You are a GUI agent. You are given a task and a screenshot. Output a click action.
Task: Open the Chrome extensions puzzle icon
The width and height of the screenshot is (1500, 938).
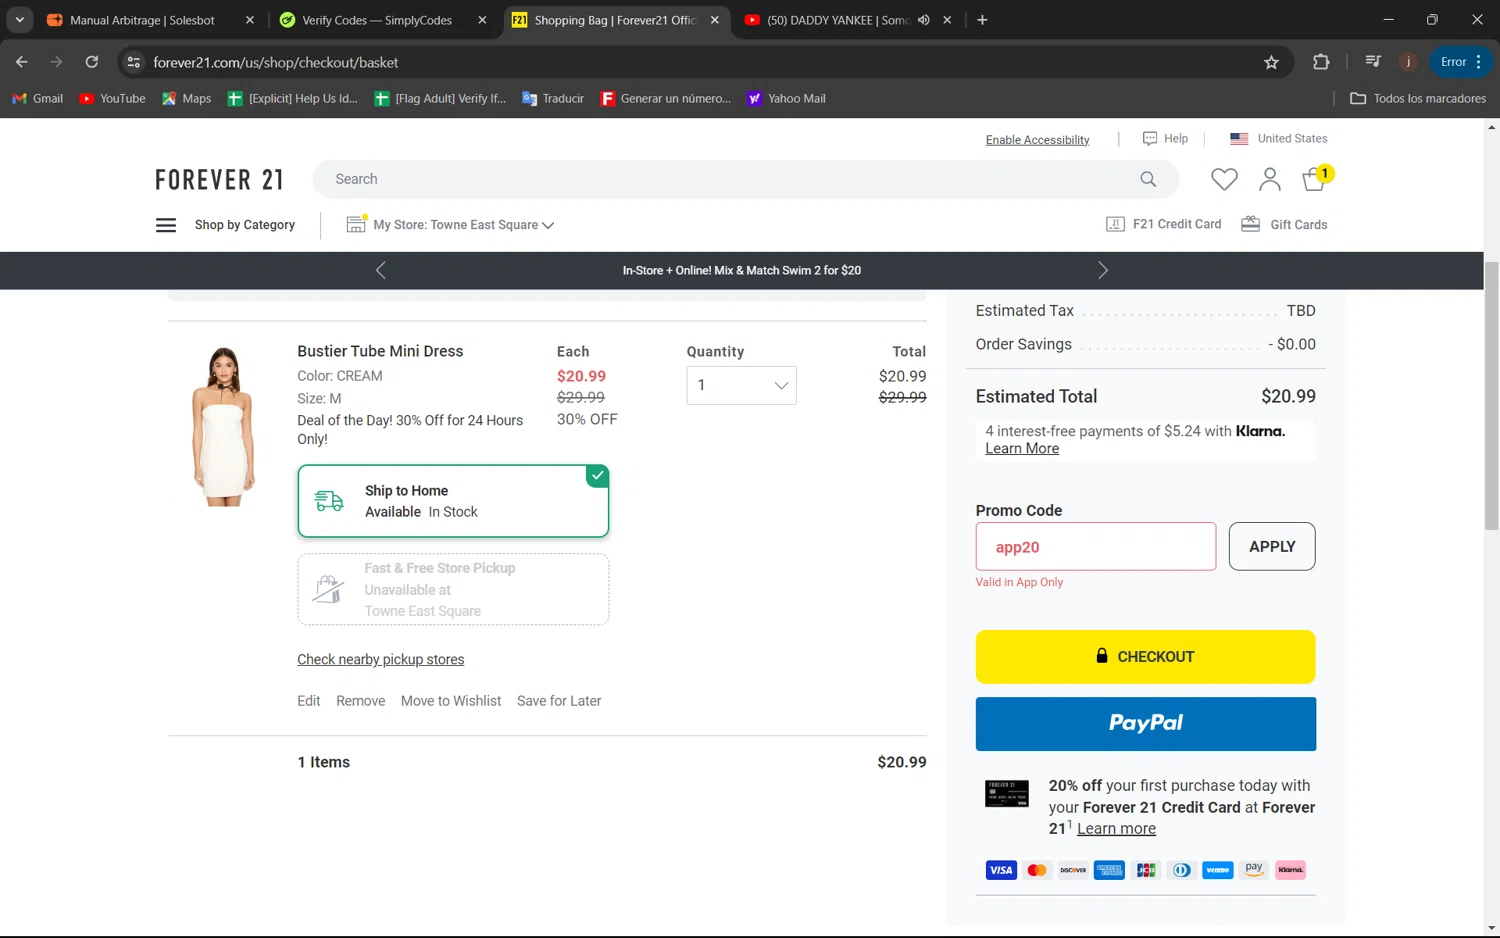tap(1321, 62)
